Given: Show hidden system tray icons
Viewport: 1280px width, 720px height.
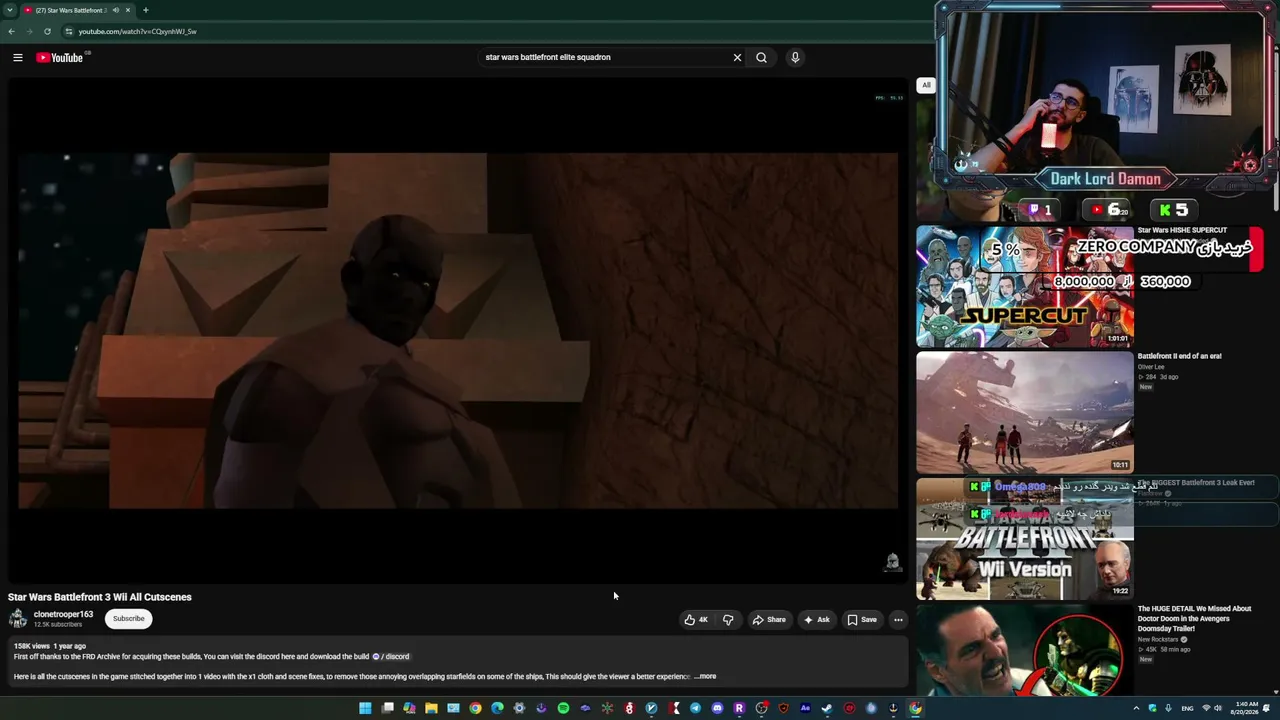Looking at the screenshot, I should click(1136, 708).
